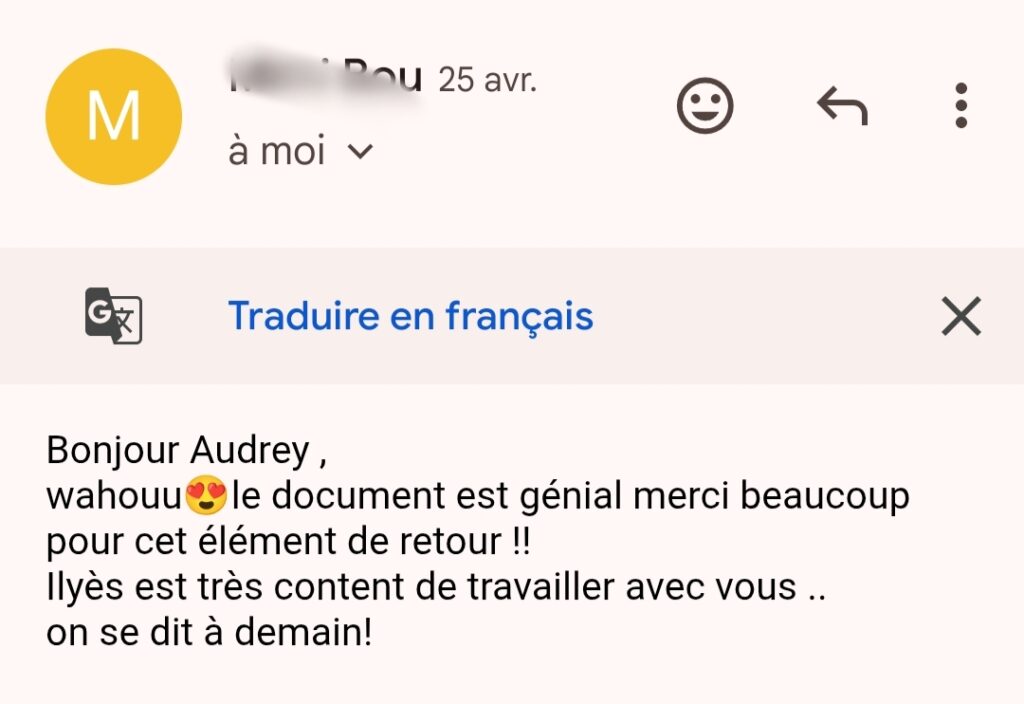Expand recipient details chevron beside à moi
Viewport: 1024px width, 704px height.
[x=360, y=152]
